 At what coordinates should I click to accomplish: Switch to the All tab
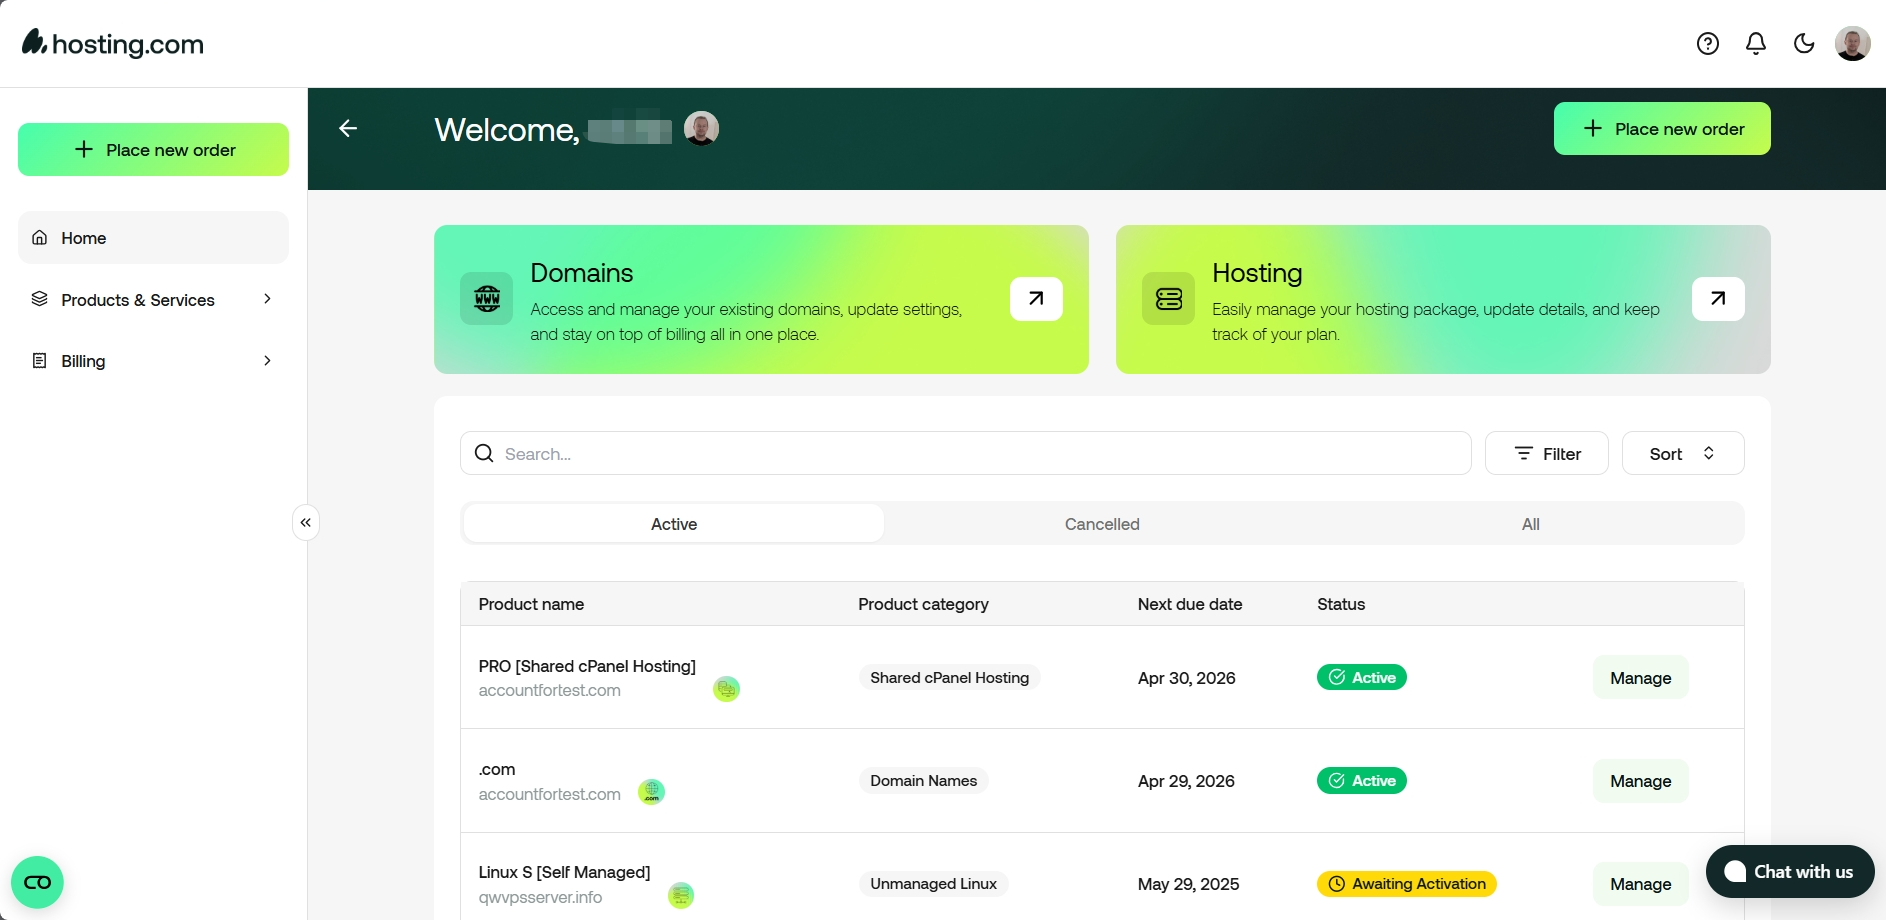pyautogui.click(x=1530, y=524)
